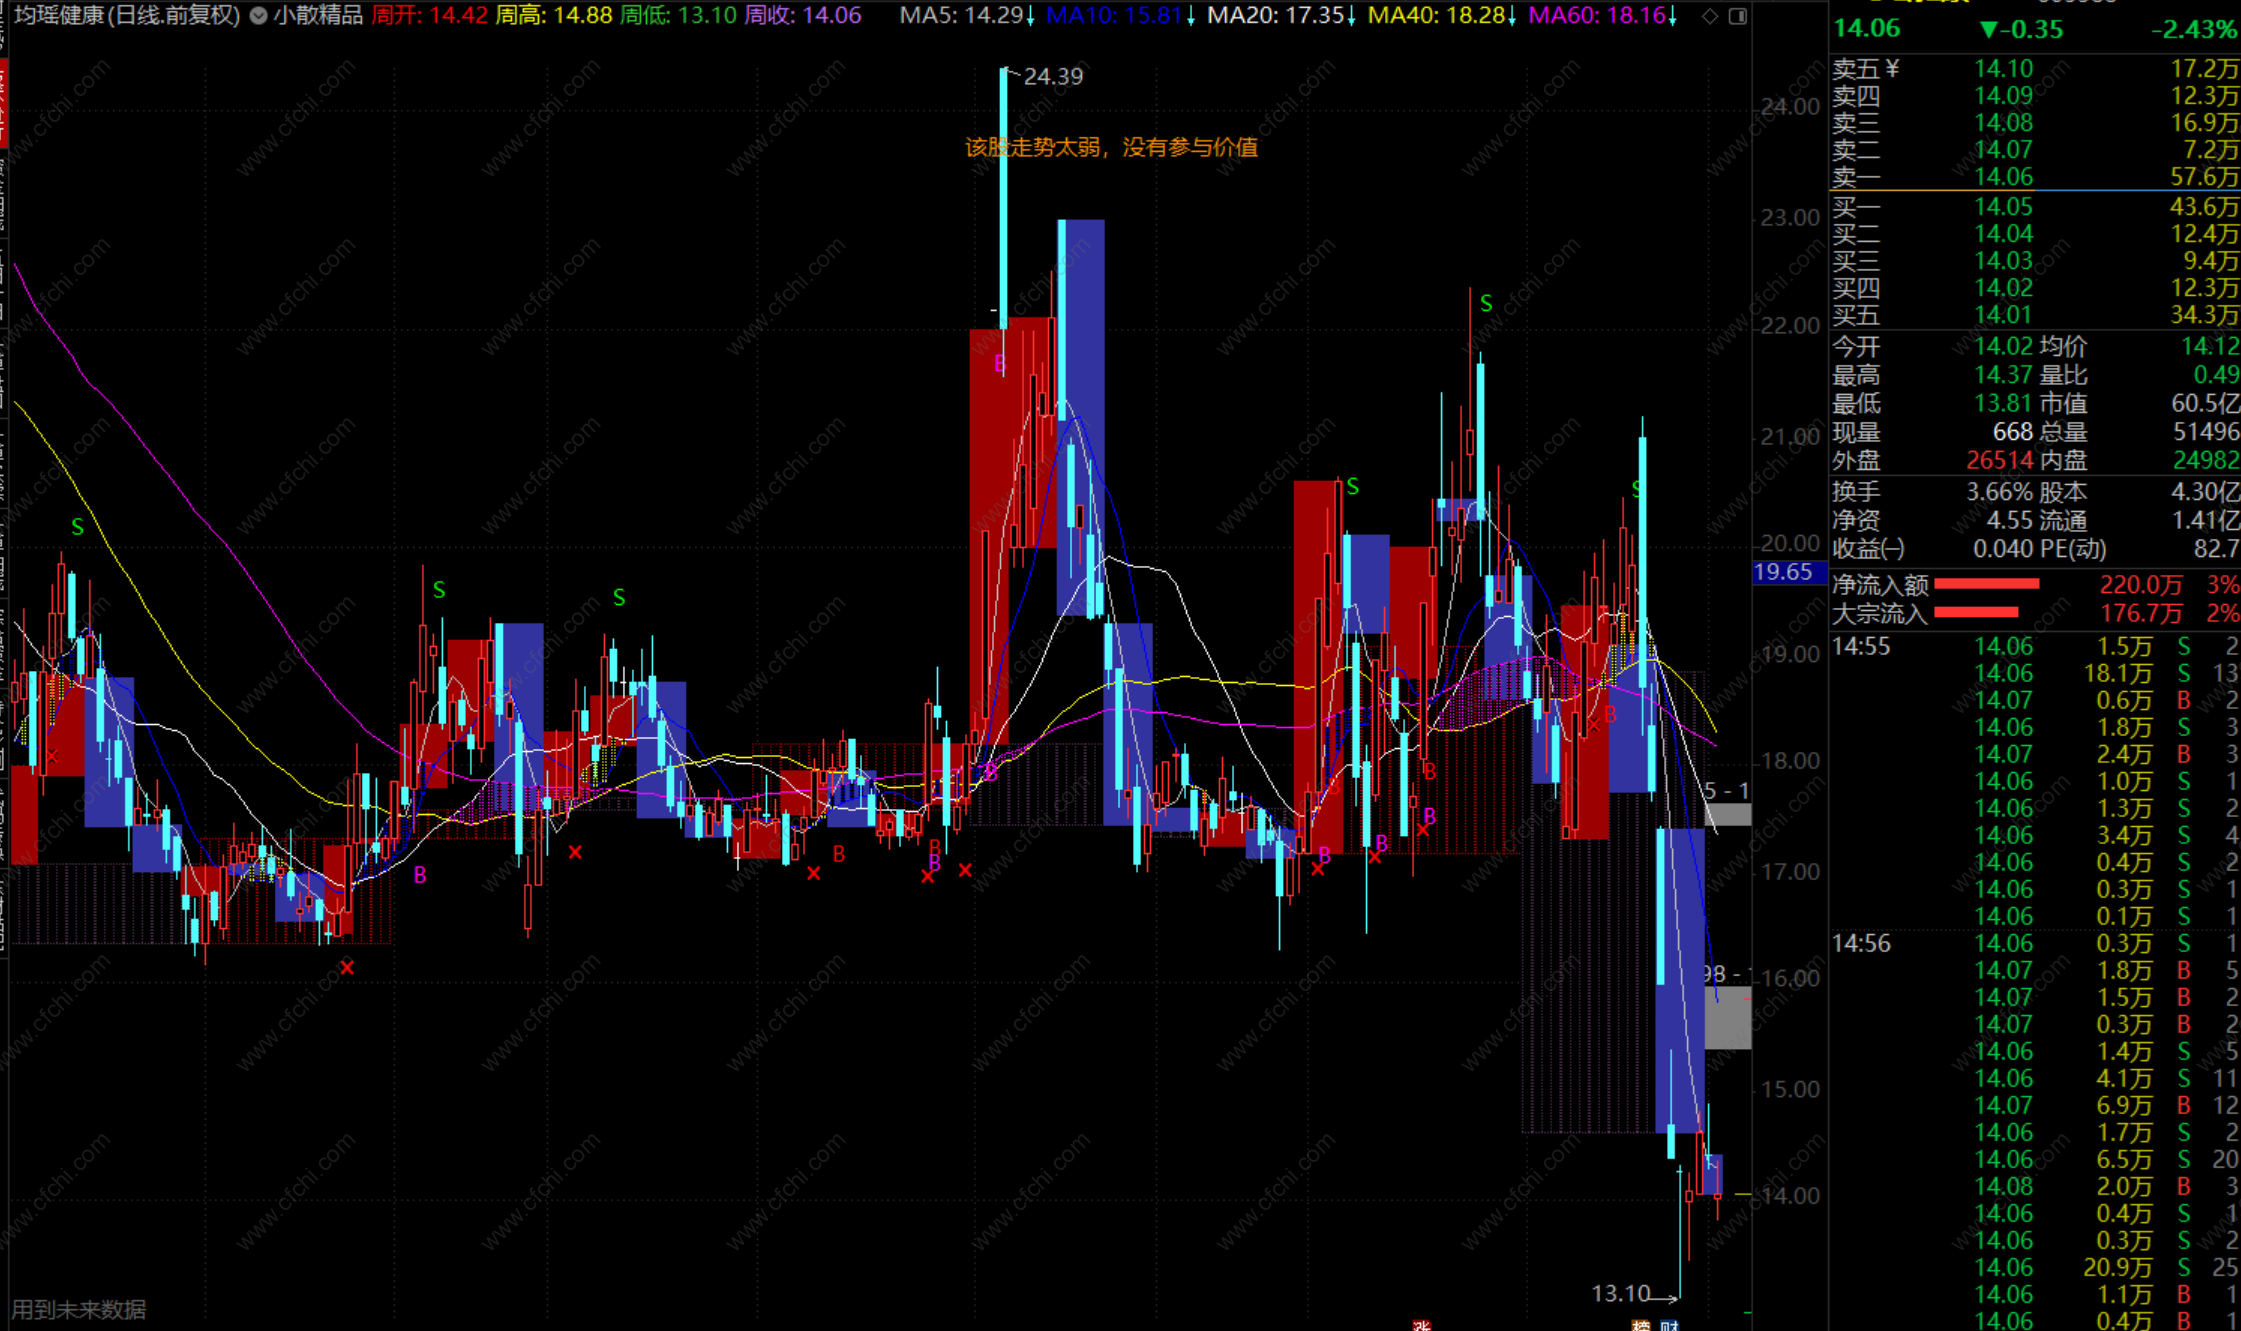The width and height of the screenshot is (2241, 1331).
Task: Click the 13.10 low price label
Action: coord(1620,1293)
